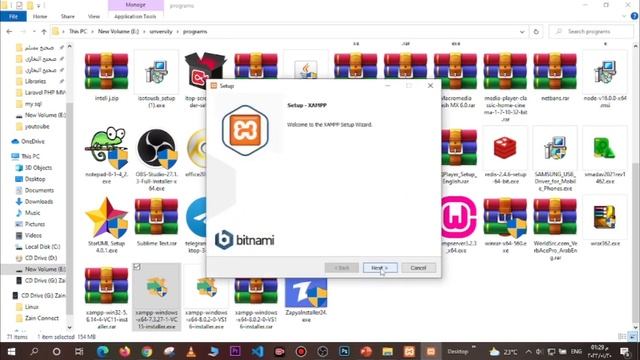
Task: Open the Share ribbon tab
Action: (x=68, y=16)
